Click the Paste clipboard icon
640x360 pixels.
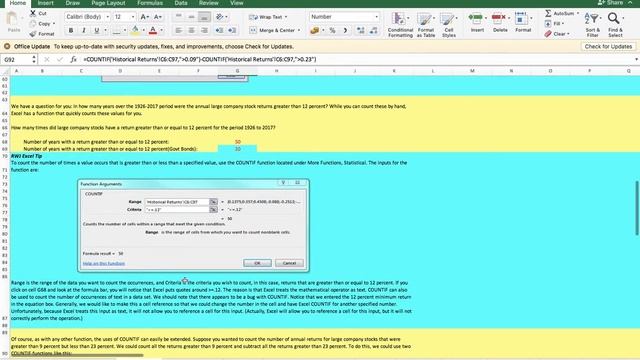tap(12, 19)
